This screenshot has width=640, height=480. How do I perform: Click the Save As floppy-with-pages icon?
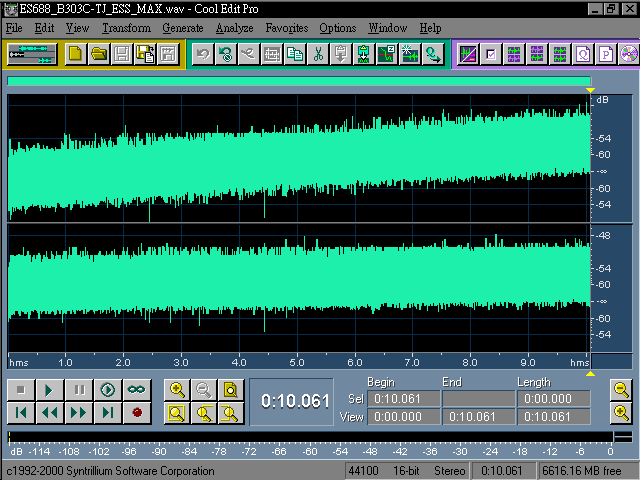[x=145, y=54]
